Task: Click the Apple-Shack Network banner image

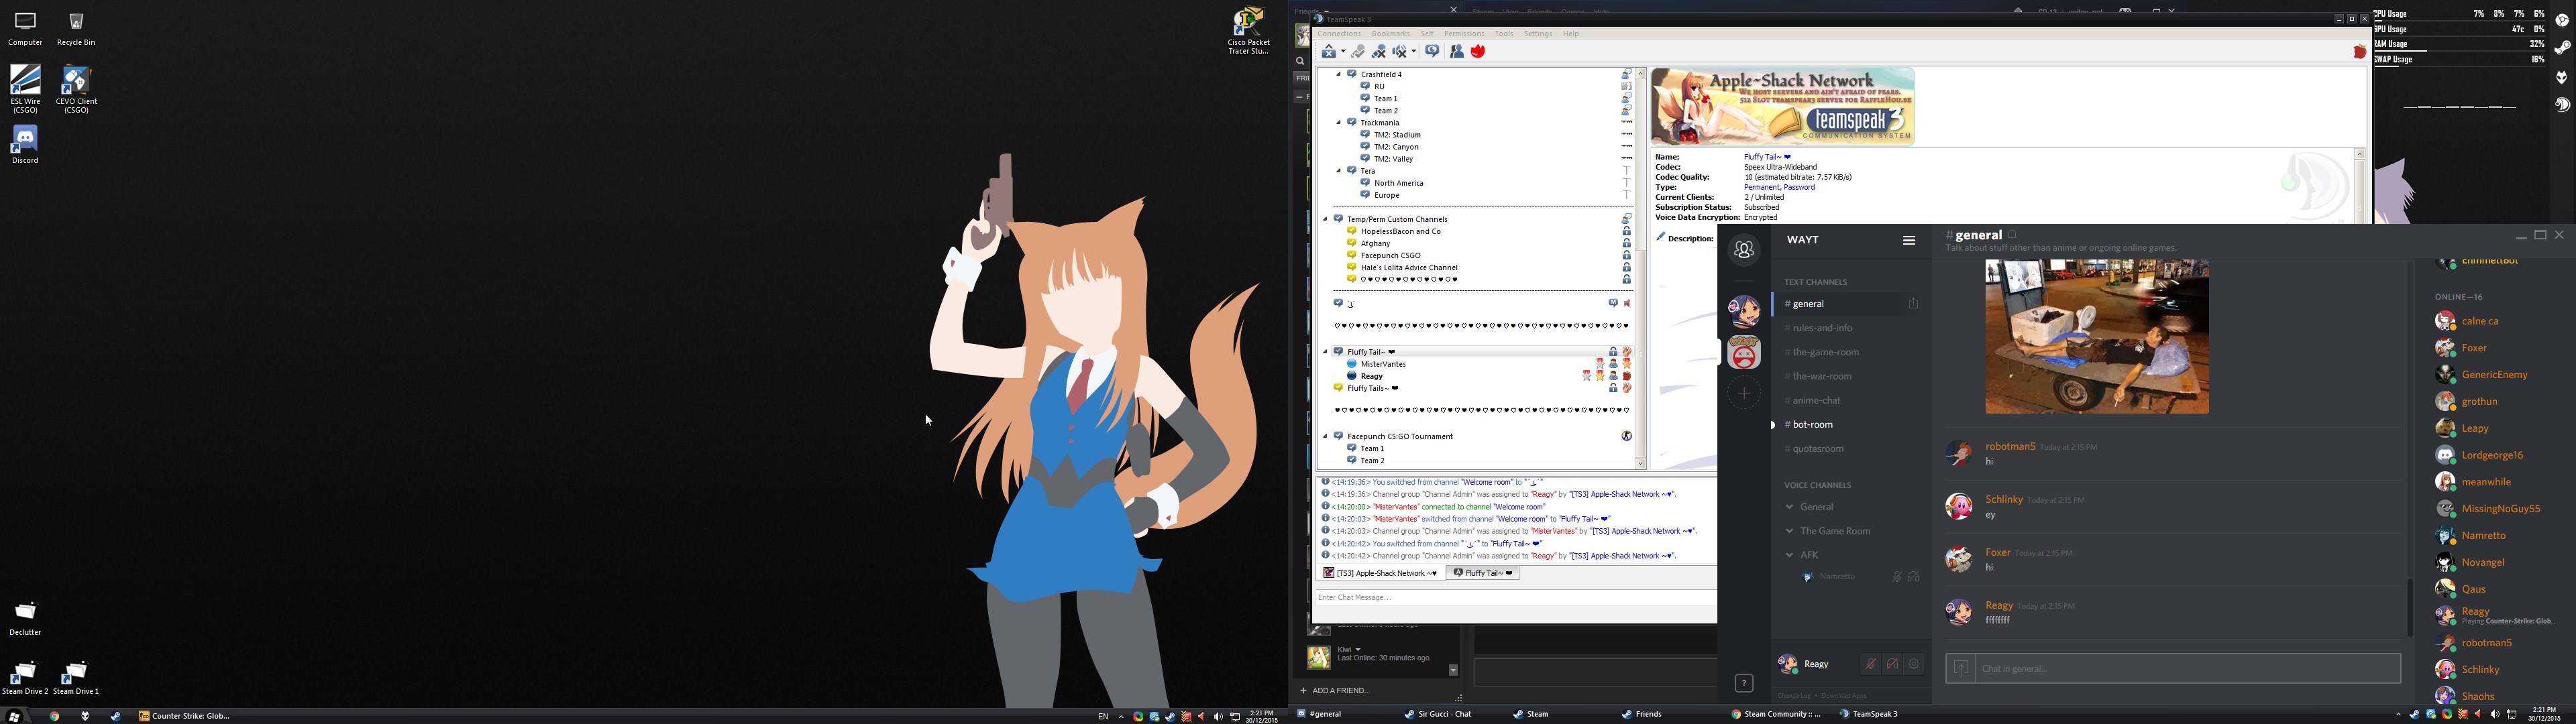Action: (1783, 106)
